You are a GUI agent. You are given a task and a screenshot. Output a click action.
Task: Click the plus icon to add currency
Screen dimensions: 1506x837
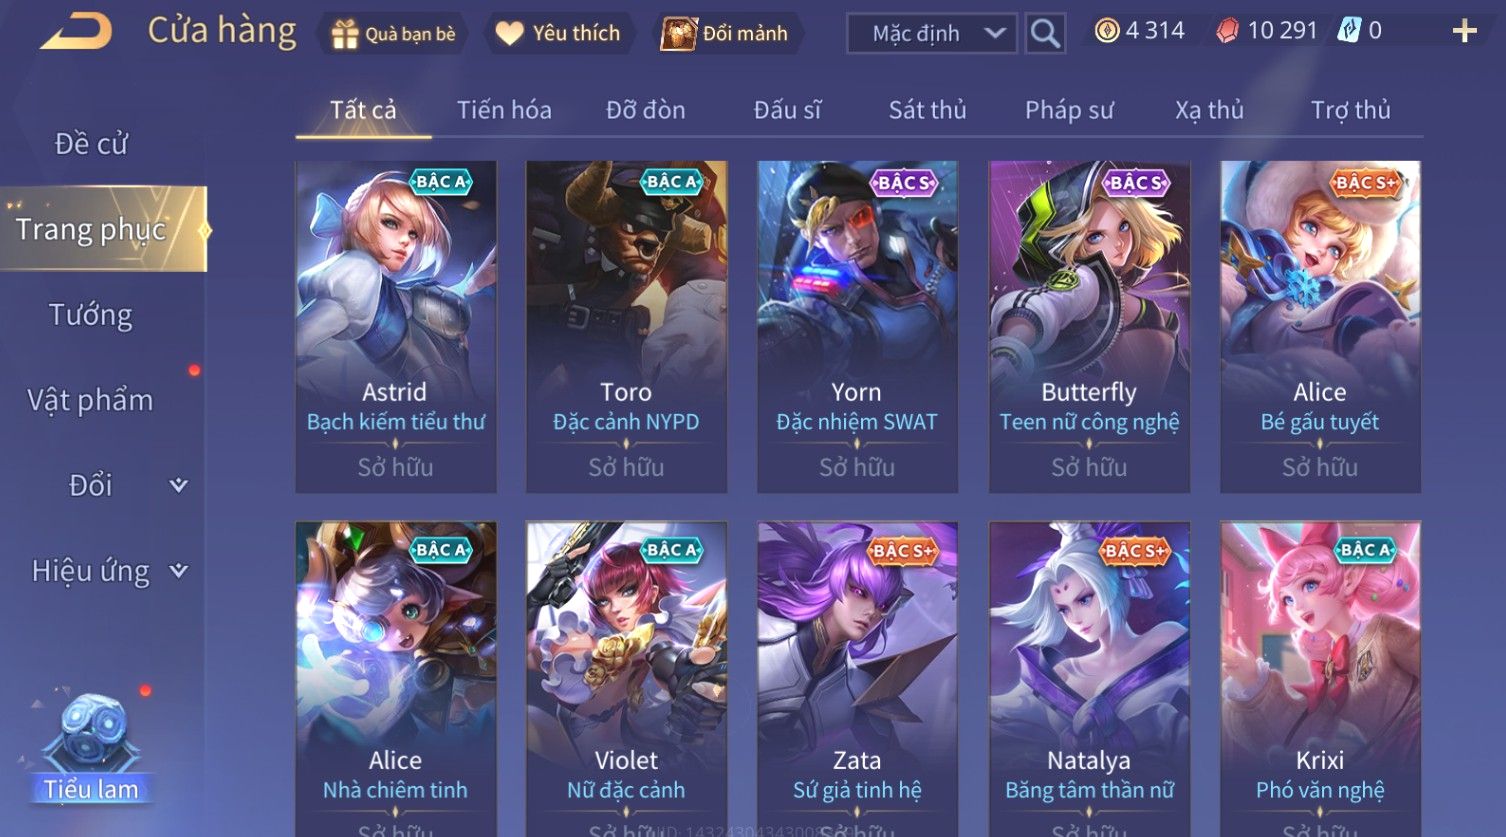1464,31
